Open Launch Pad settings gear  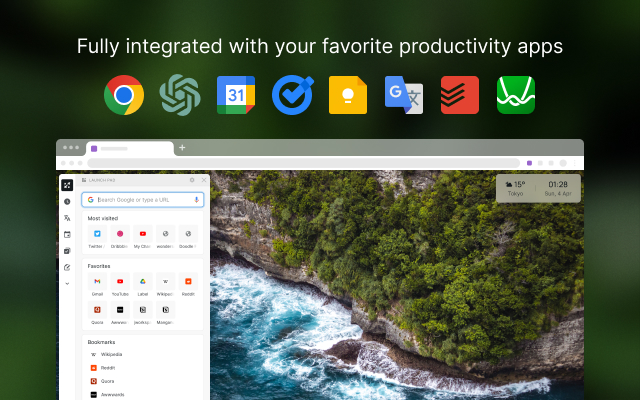(x=192, y=180)
